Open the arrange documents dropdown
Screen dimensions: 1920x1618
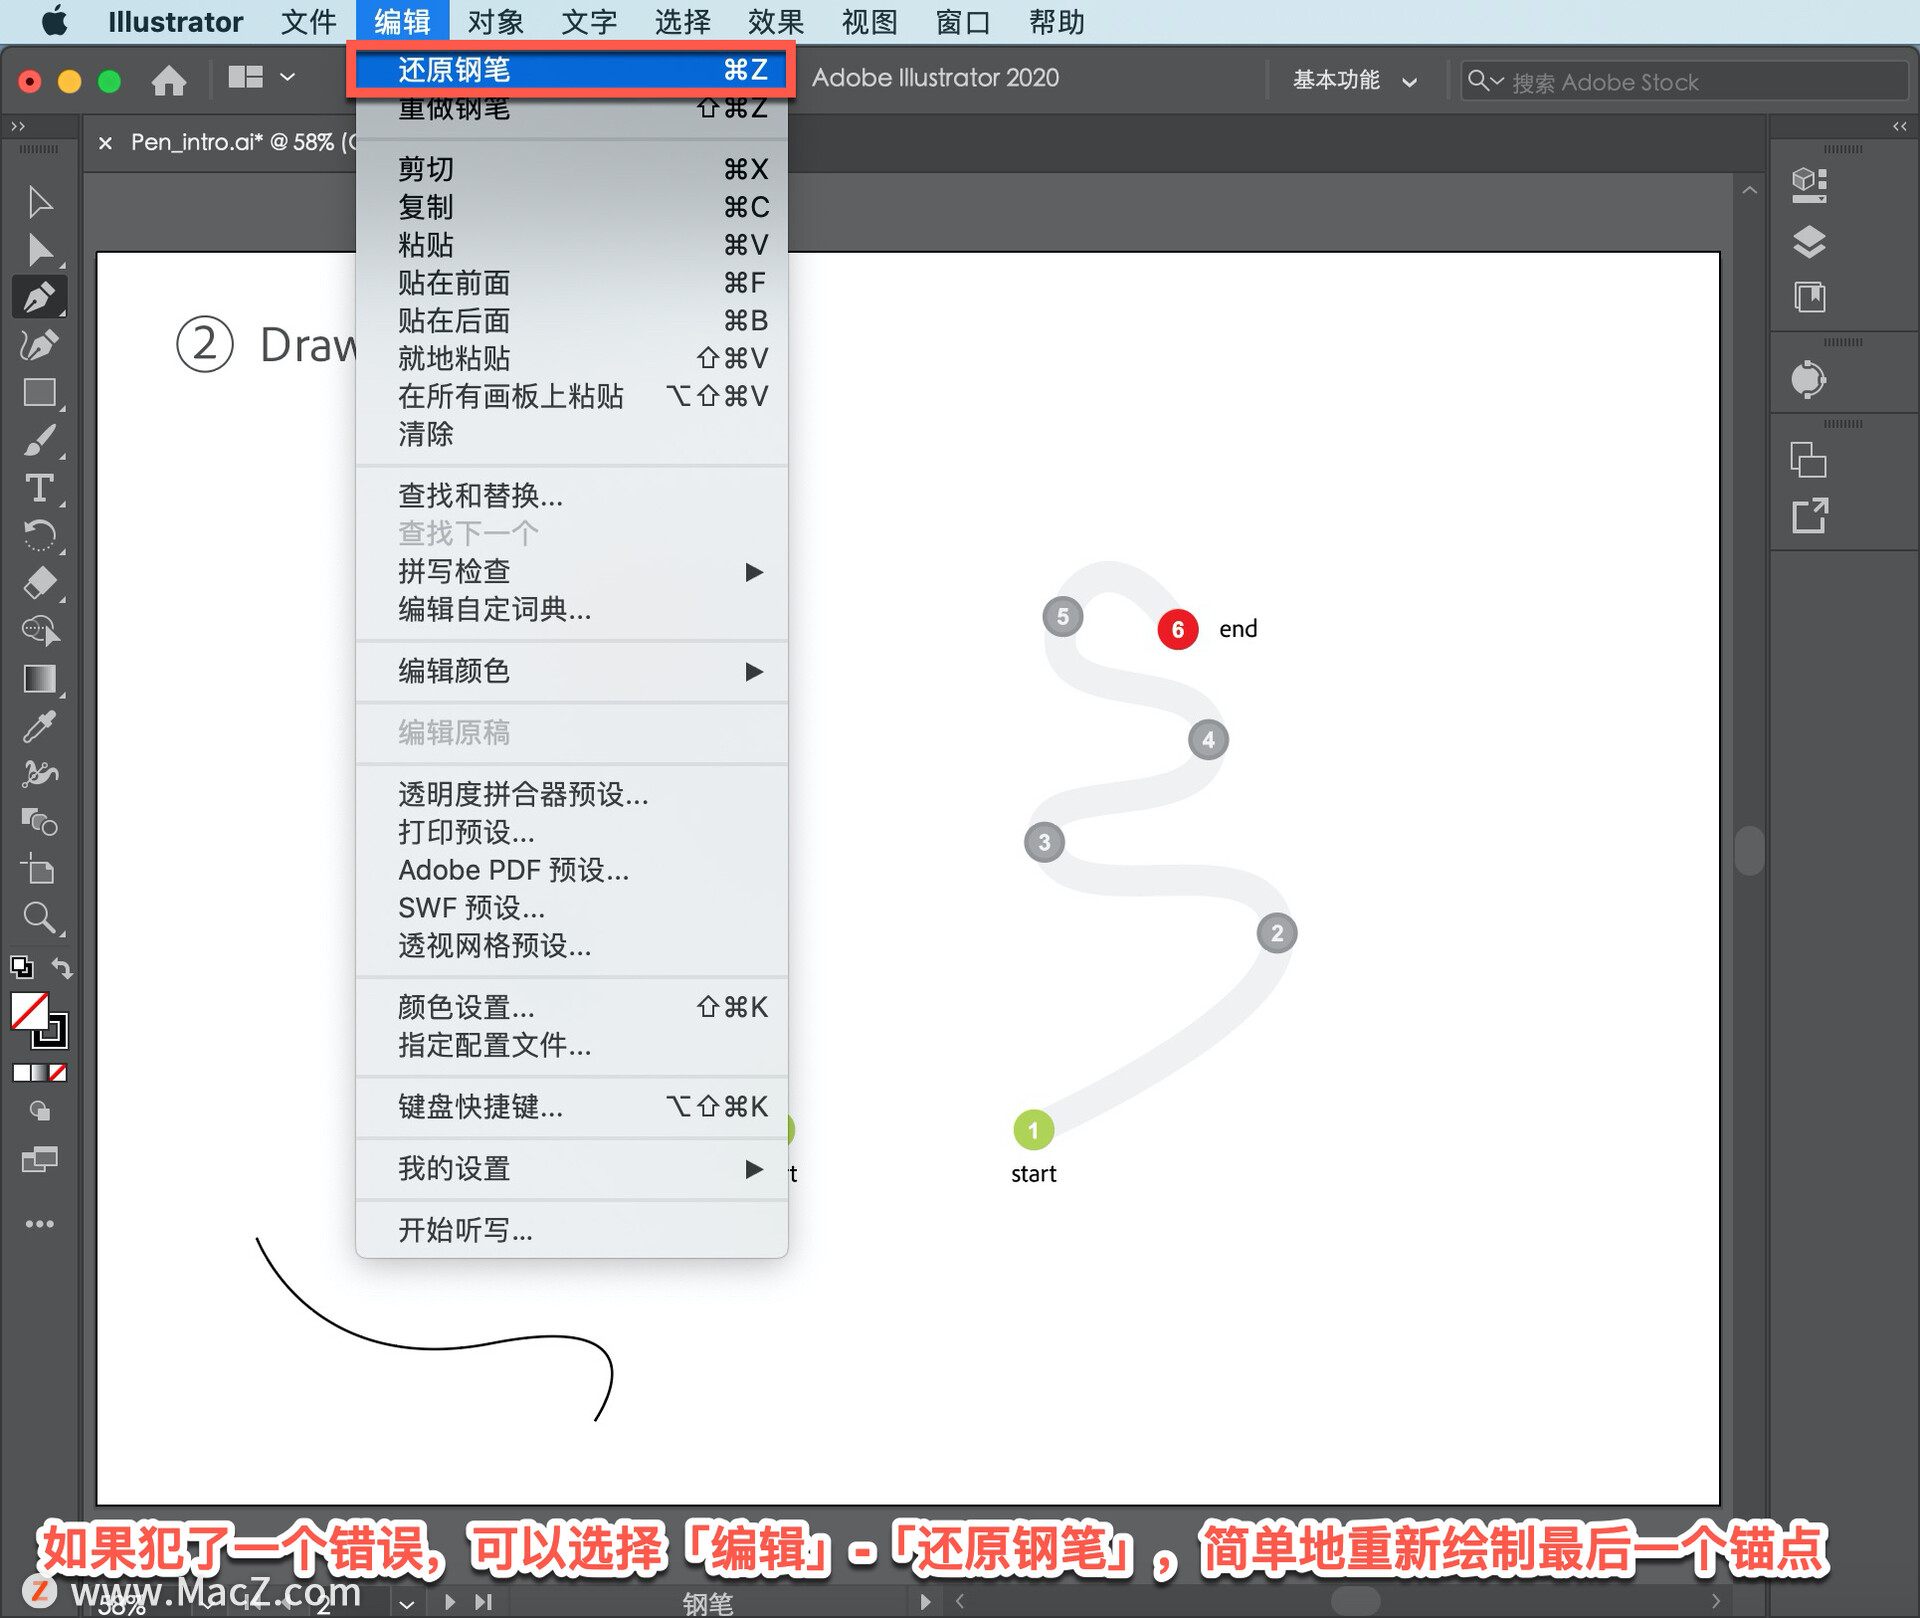tap(261, 78)
